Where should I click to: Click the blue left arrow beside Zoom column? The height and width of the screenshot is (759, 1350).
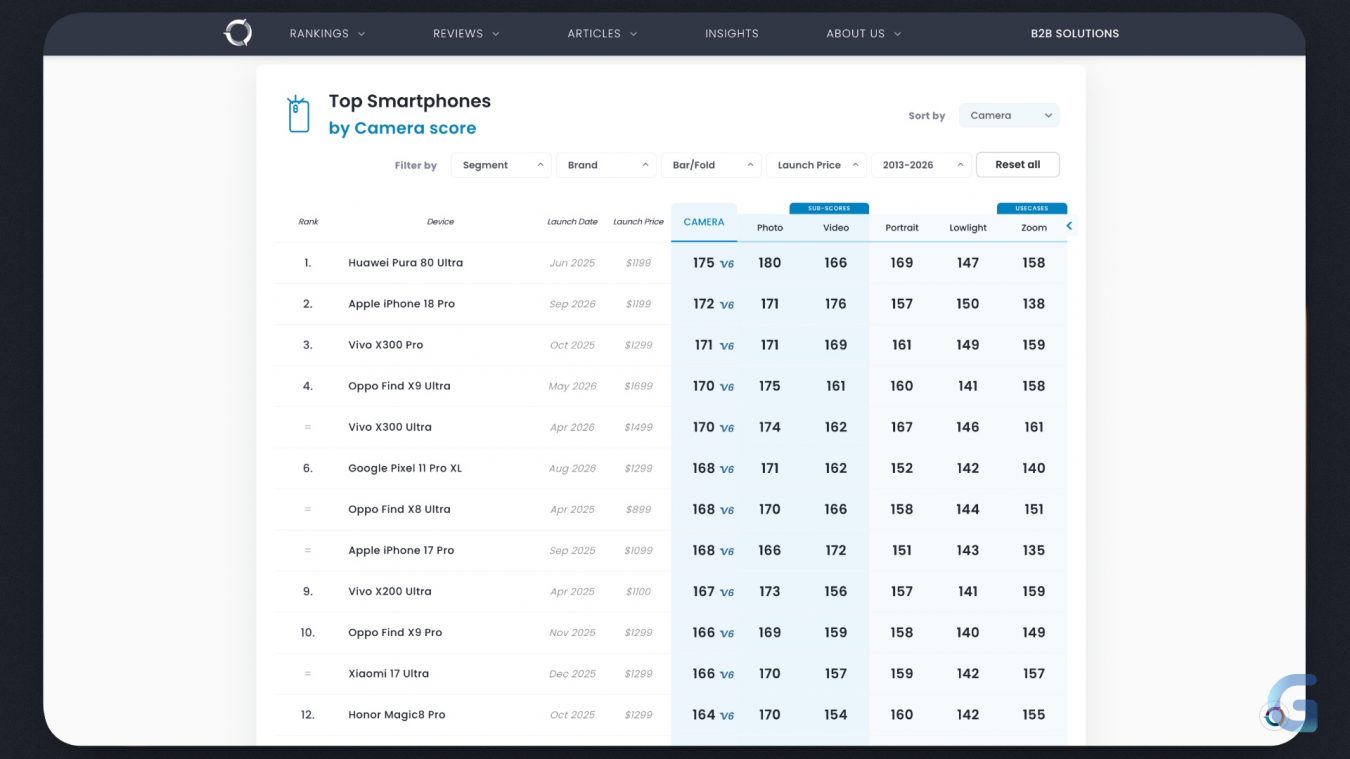[1069, 226]
